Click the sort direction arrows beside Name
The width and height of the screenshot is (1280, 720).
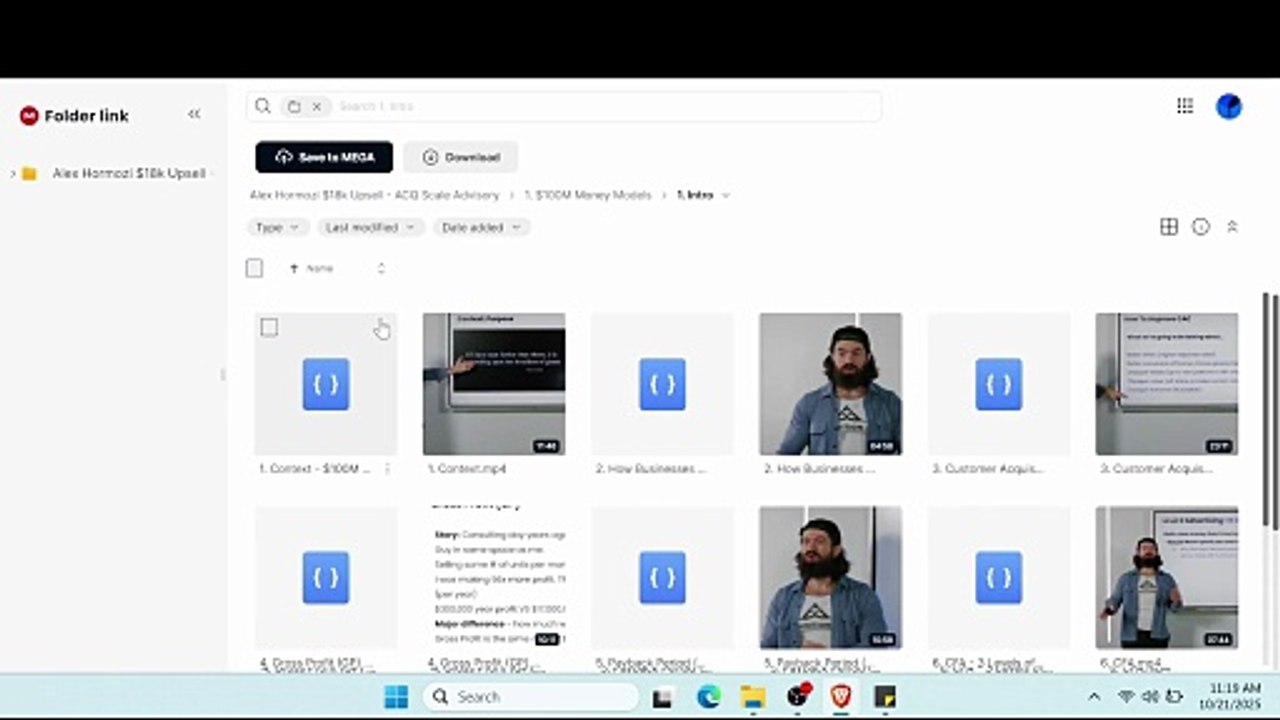tap(381, 268)
